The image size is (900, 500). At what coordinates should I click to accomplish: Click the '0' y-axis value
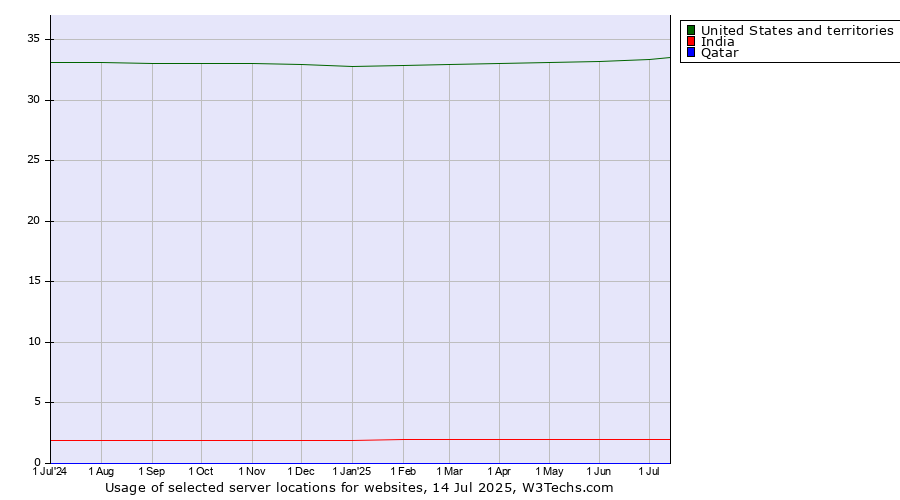(37, 463)
